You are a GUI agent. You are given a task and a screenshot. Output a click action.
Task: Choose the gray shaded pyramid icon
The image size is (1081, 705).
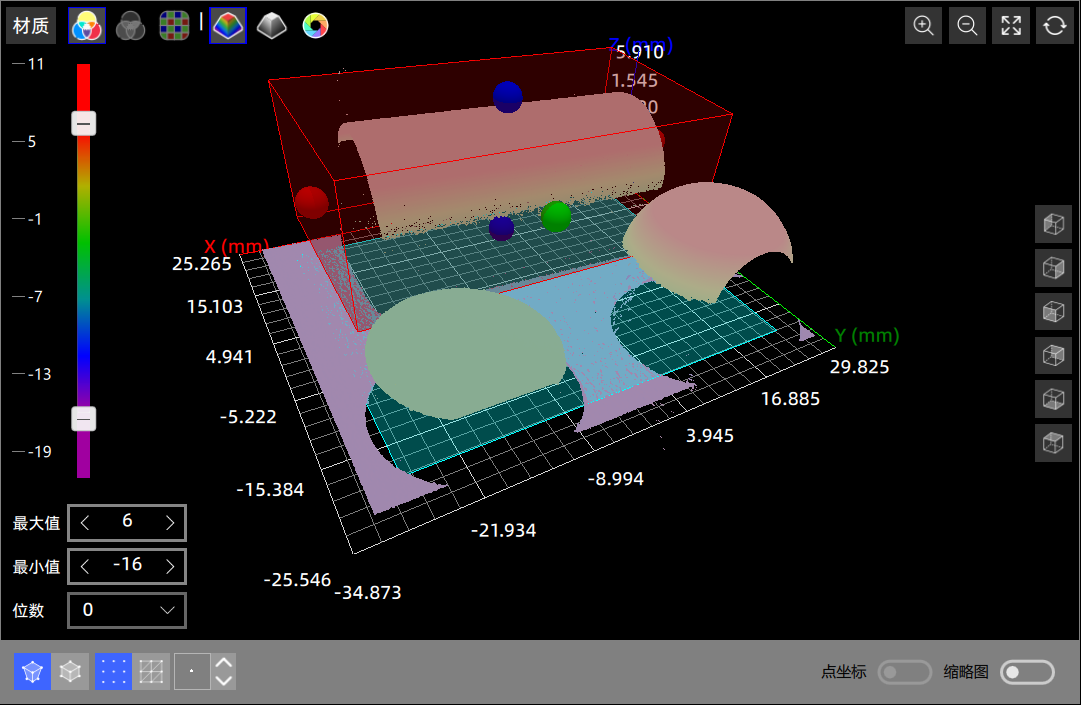(x=272, y=26)
